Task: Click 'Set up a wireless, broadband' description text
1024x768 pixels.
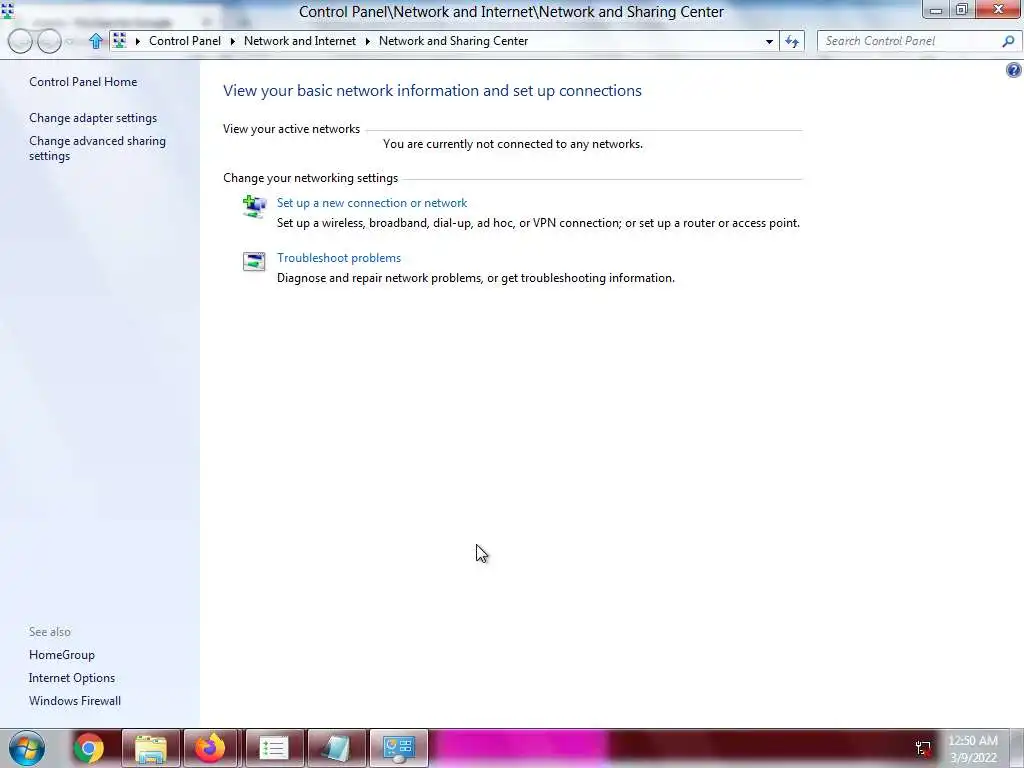Action: click(538, 223)
